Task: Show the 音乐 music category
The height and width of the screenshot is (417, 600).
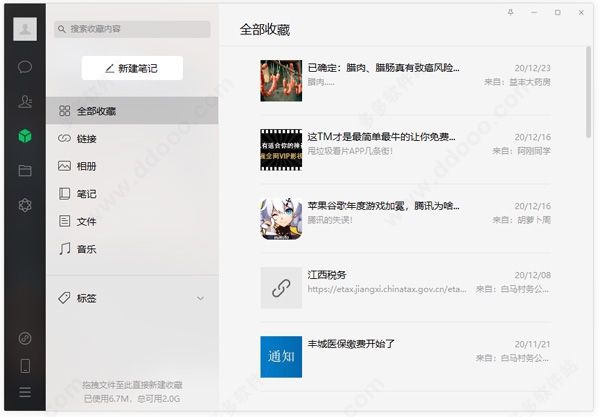Action: click(132, 249)
